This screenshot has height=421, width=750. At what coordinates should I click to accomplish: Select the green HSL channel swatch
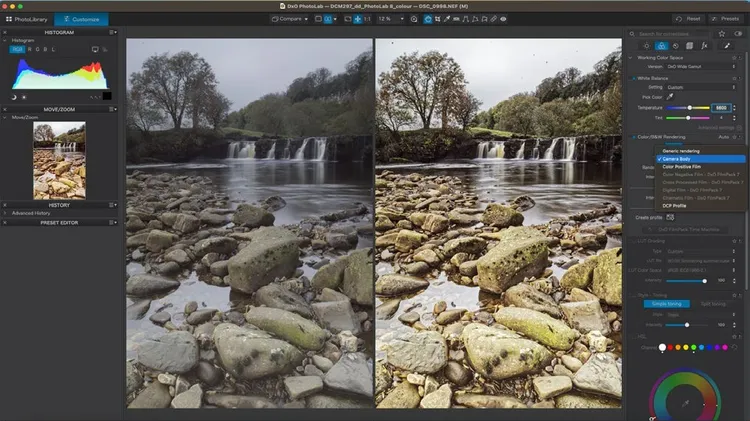694,347
